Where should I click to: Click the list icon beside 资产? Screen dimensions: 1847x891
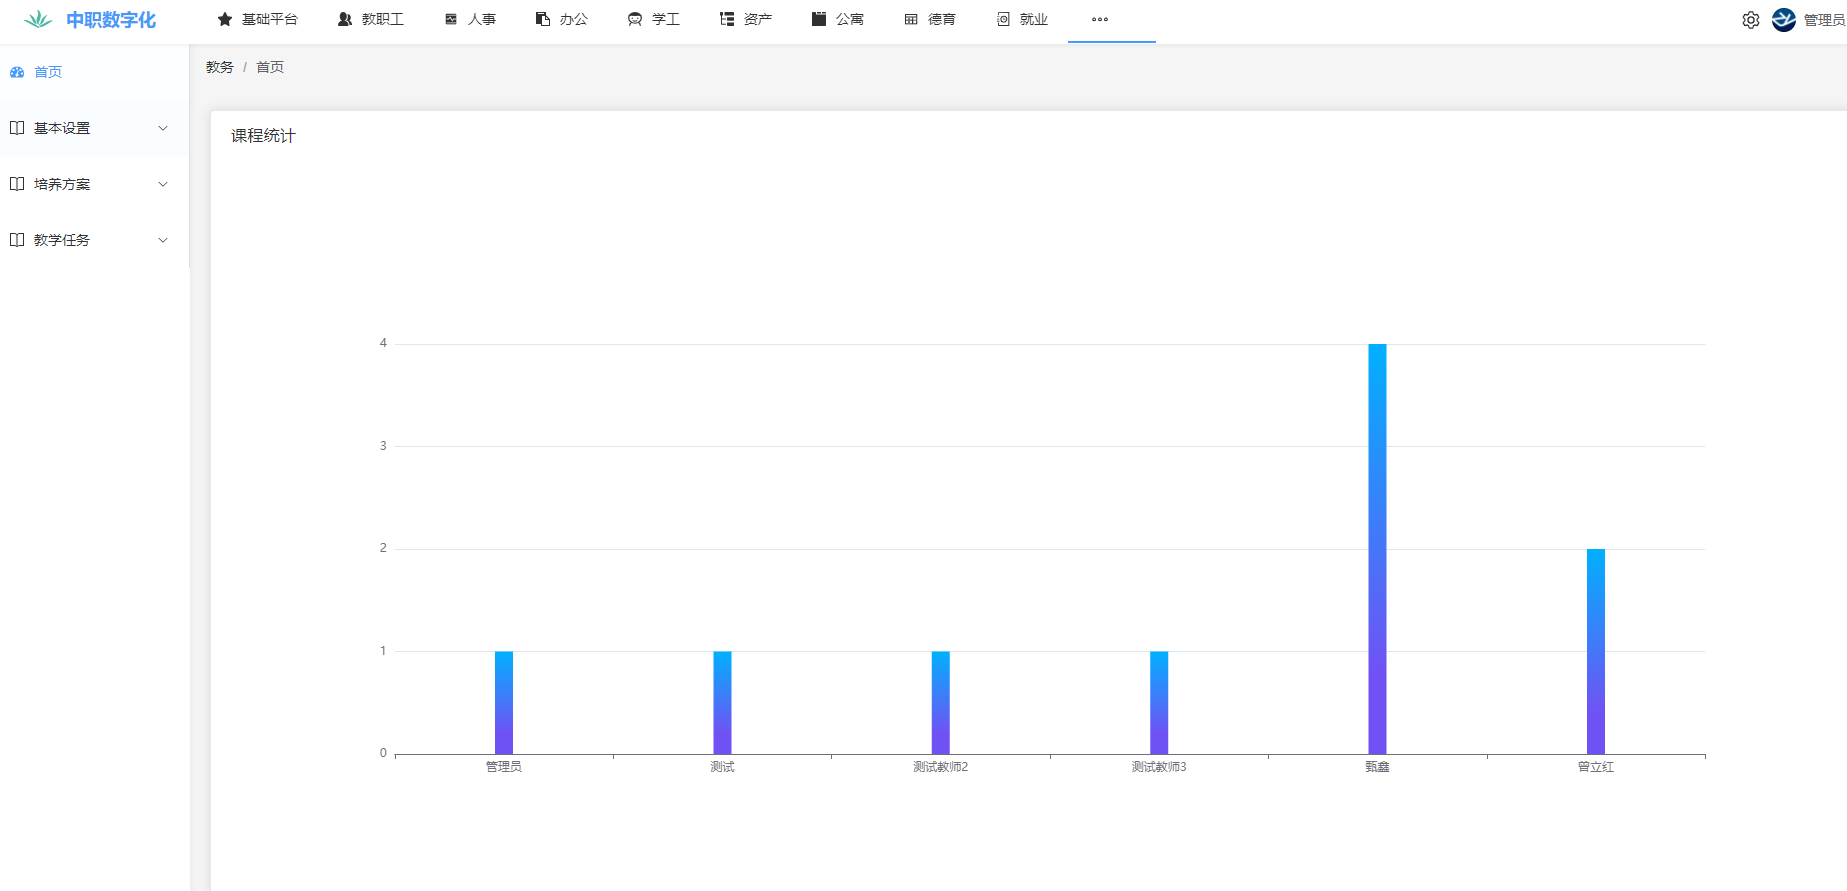727,19
